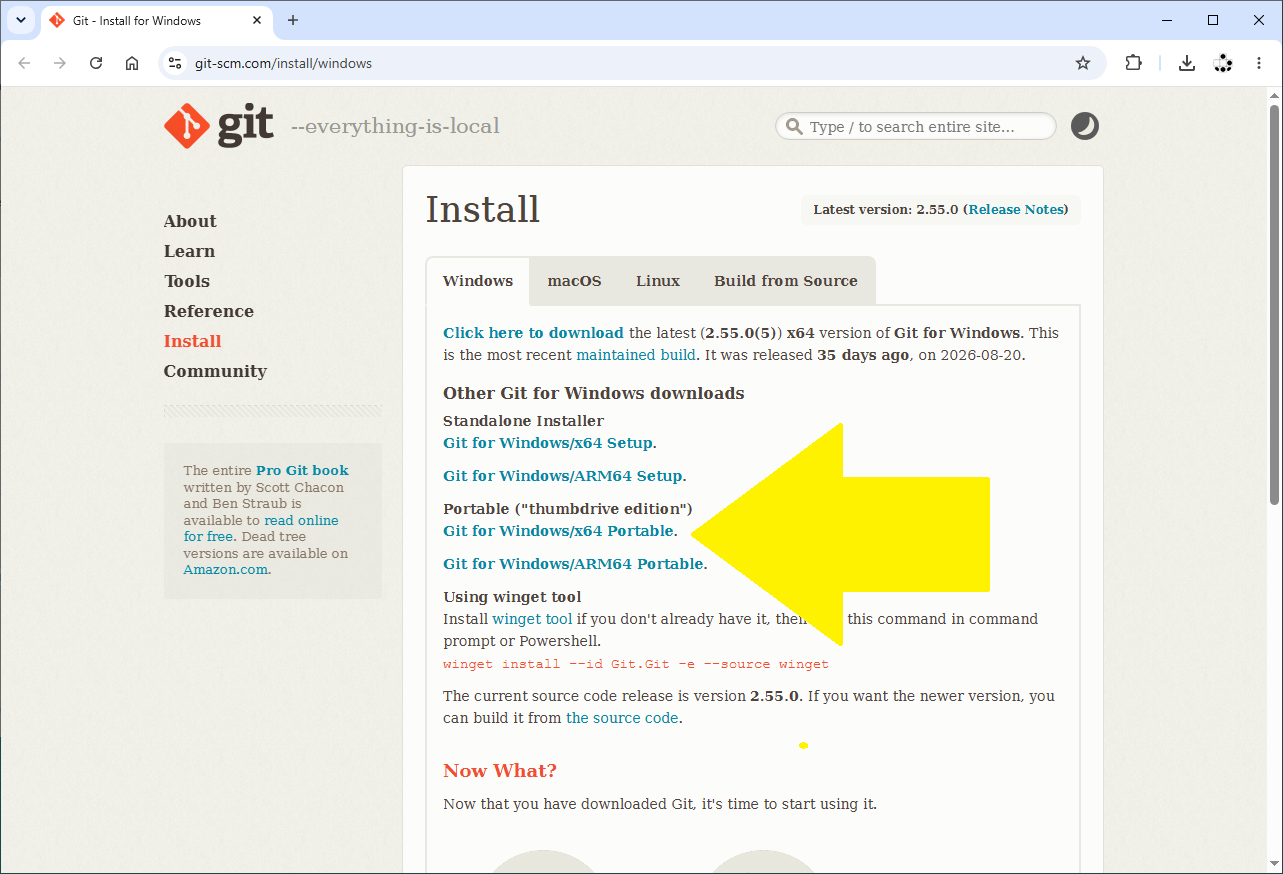Follow 'the source code' link

pos(622,718)
